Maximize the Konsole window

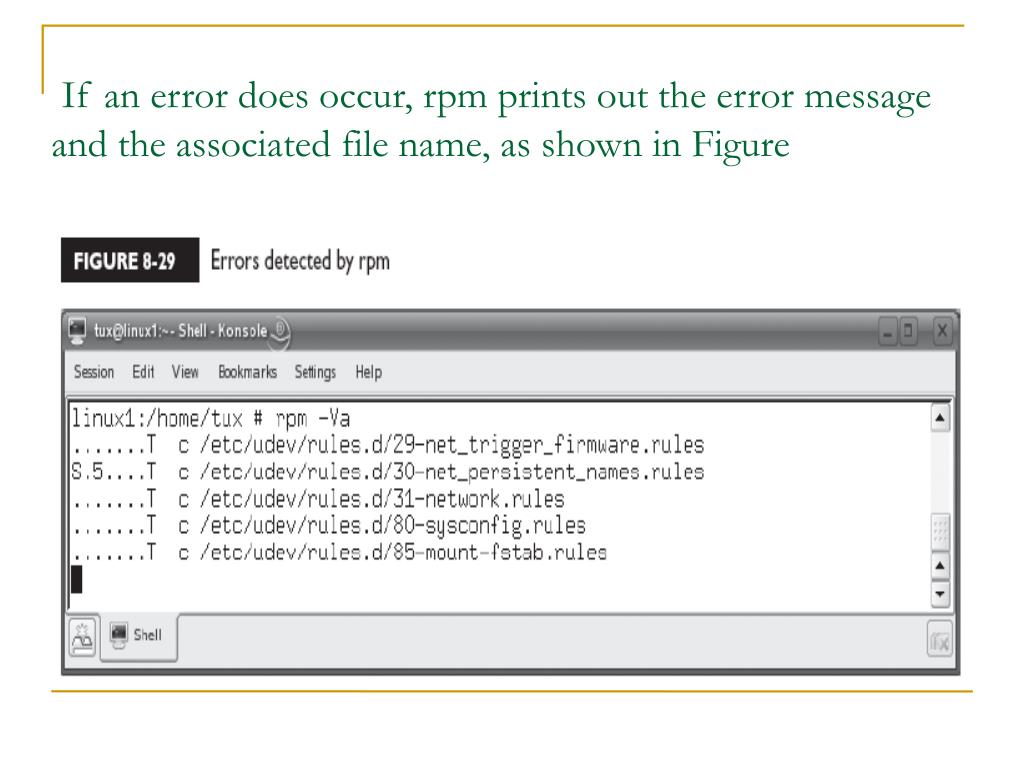(908, 331)
